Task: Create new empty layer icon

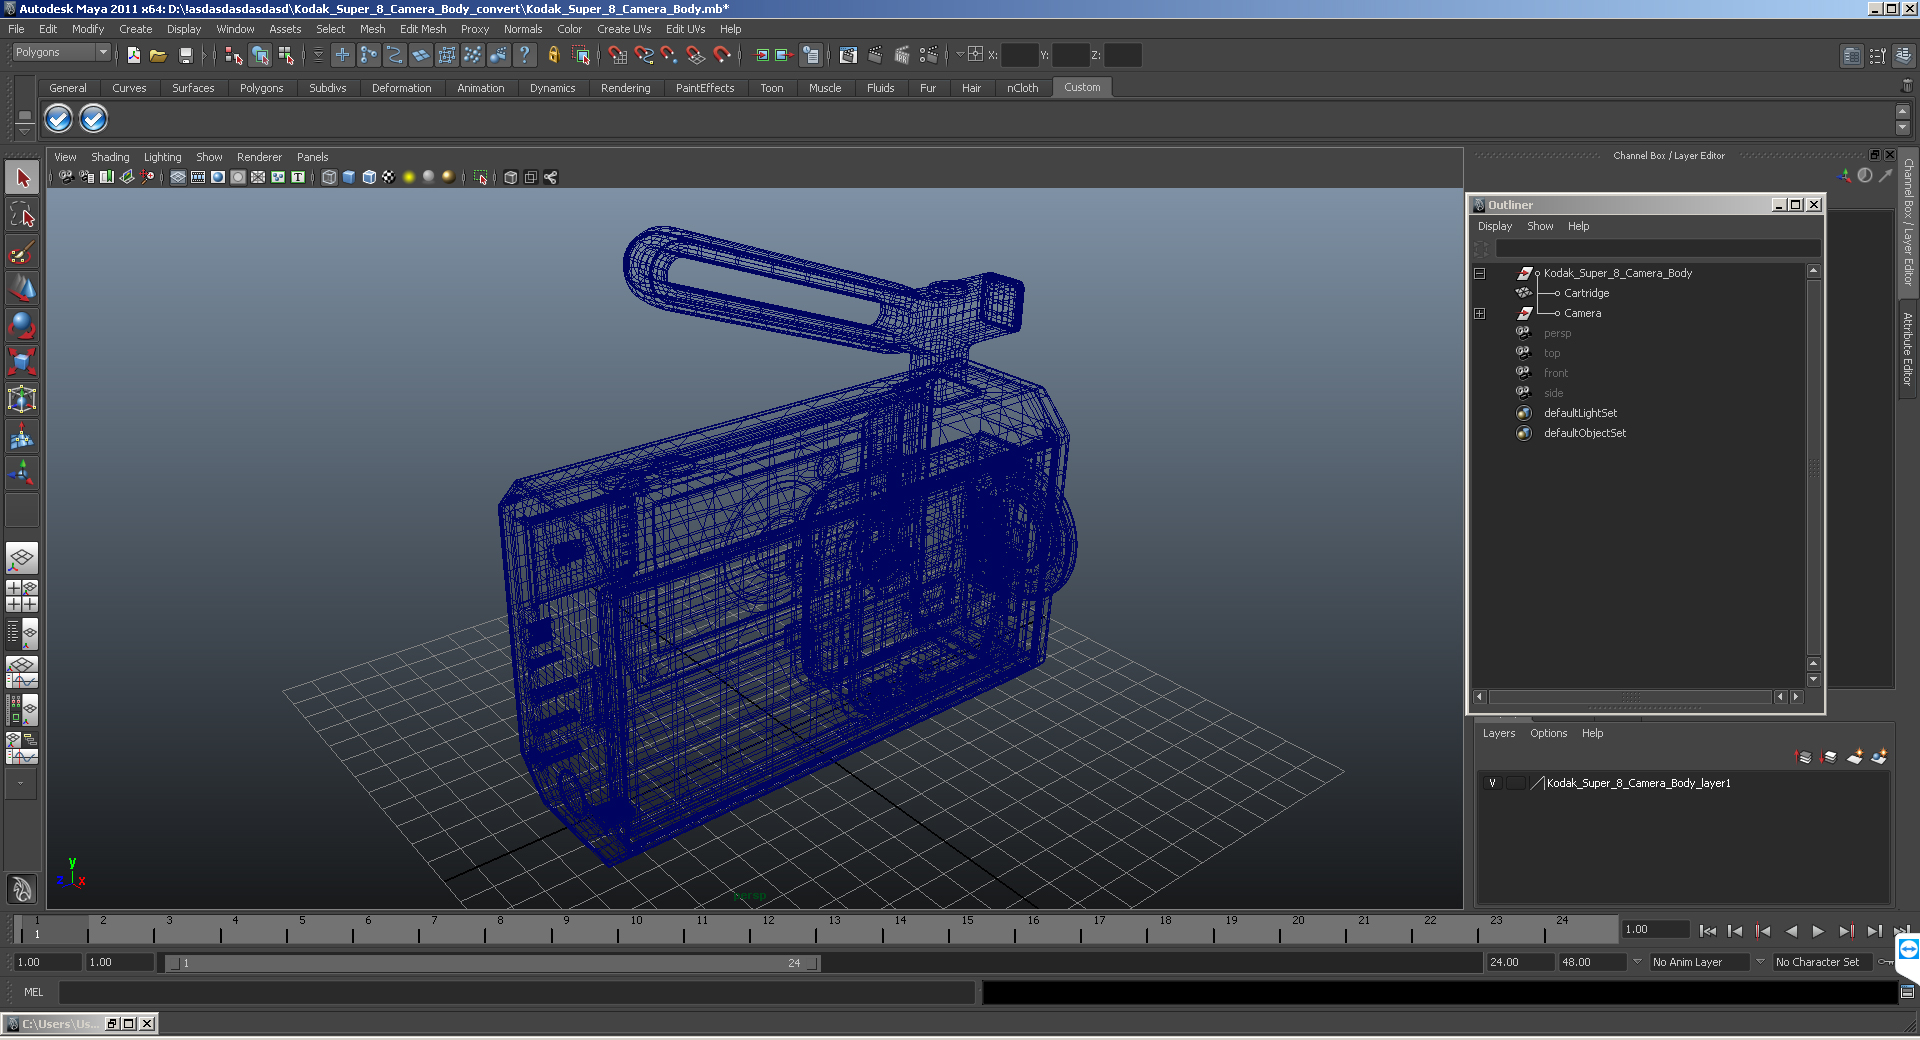Action: (1854, 757)
